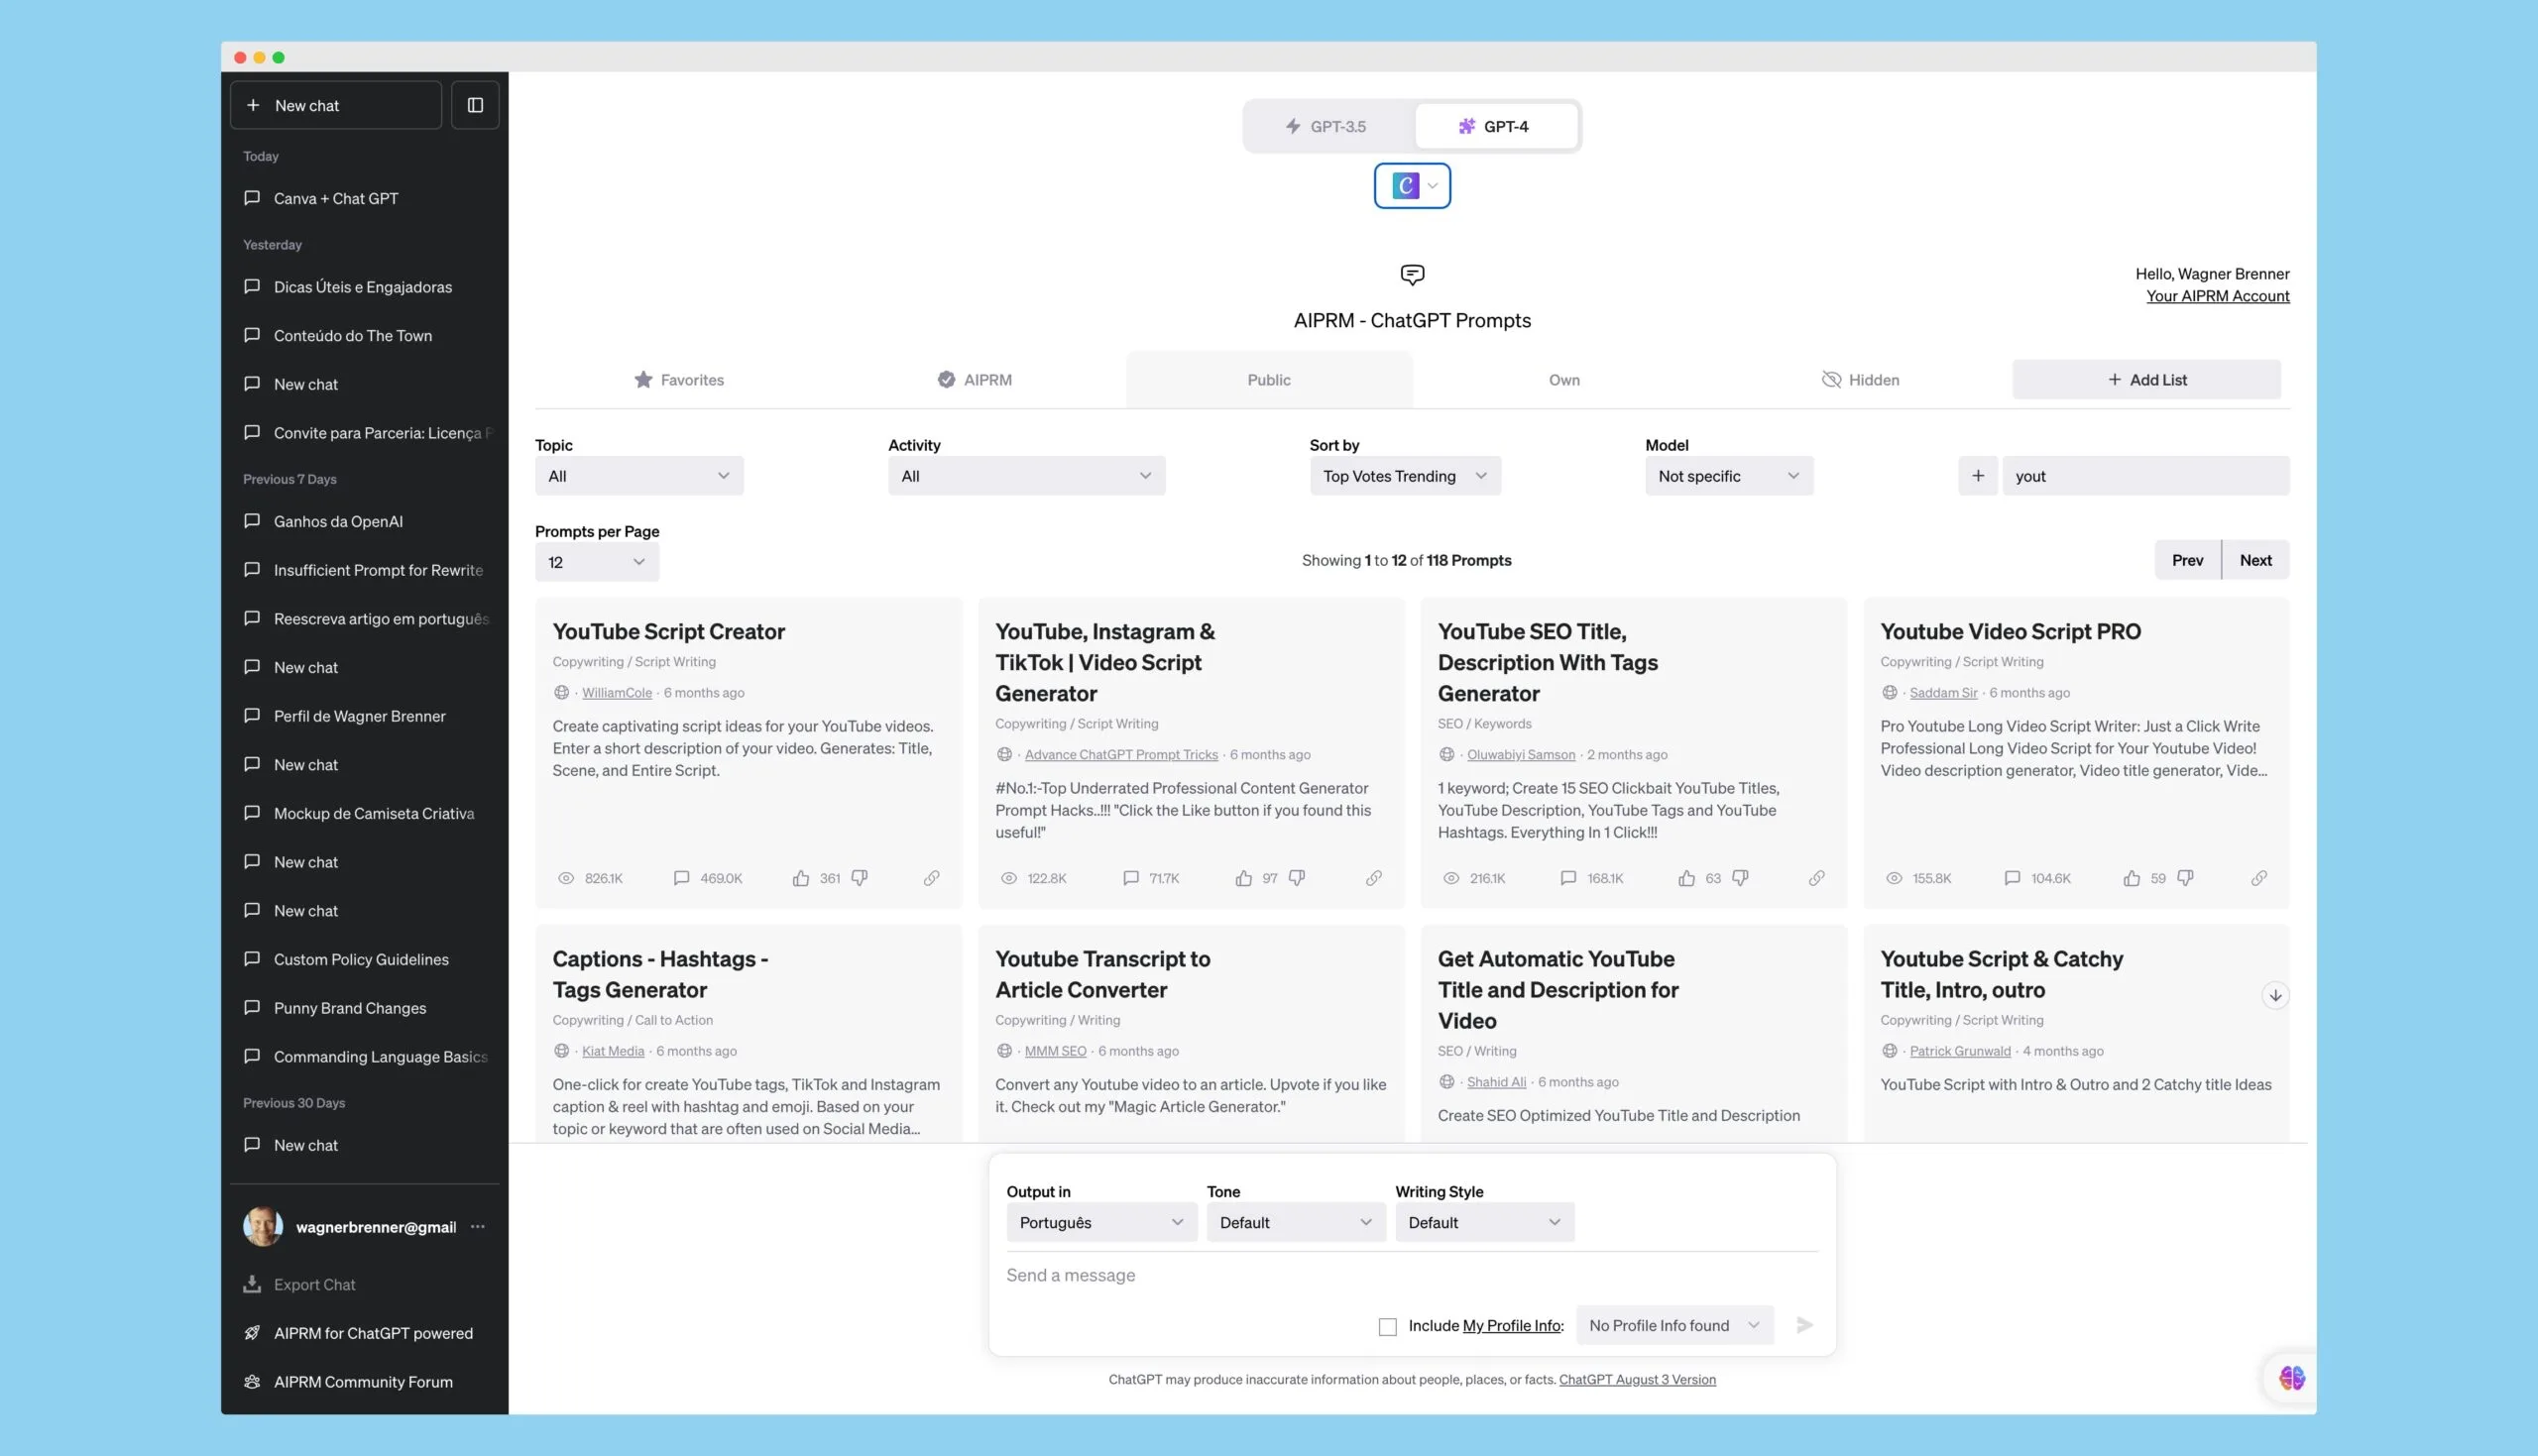Image resolution: width=2538 pixels, height=1456 pixels.
Task: Dislike the Youtube Video Script PRO prompt
Action: point(2185,878)
